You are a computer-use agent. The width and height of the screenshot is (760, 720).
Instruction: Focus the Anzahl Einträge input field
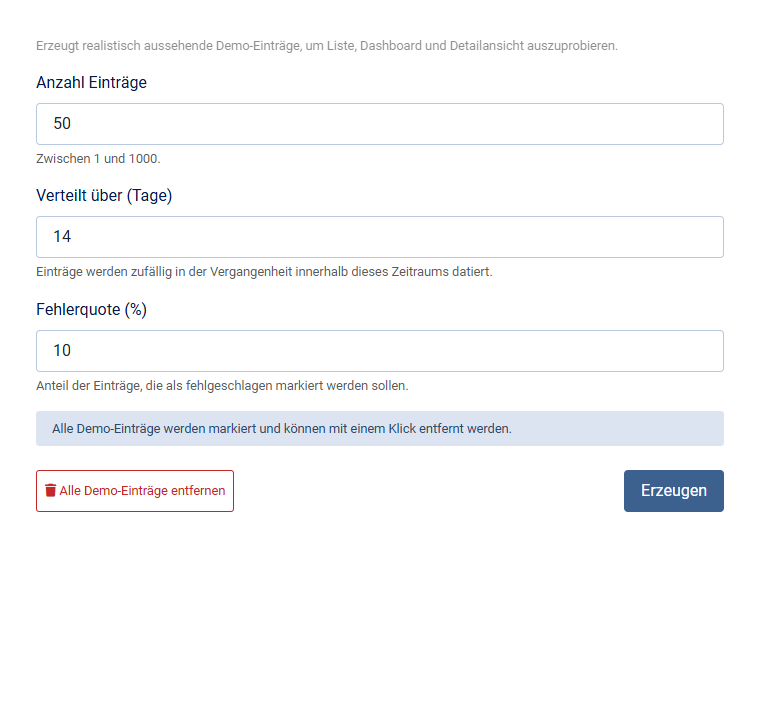coord(380,124)
